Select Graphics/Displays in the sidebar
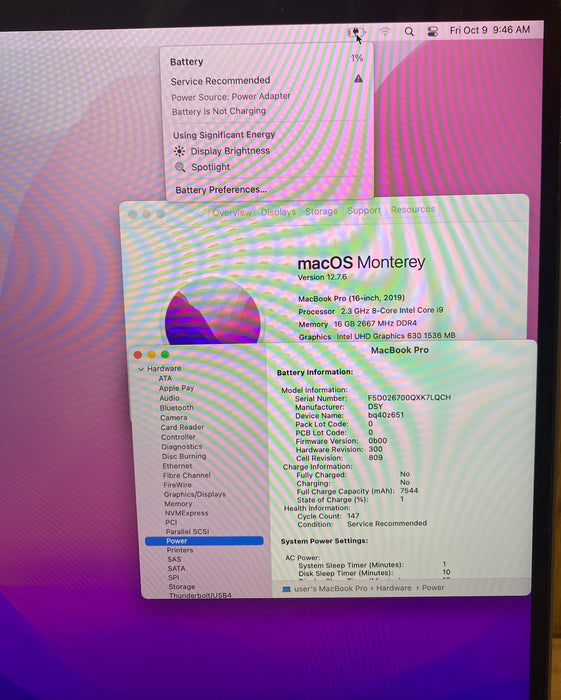 pos(195,494)
